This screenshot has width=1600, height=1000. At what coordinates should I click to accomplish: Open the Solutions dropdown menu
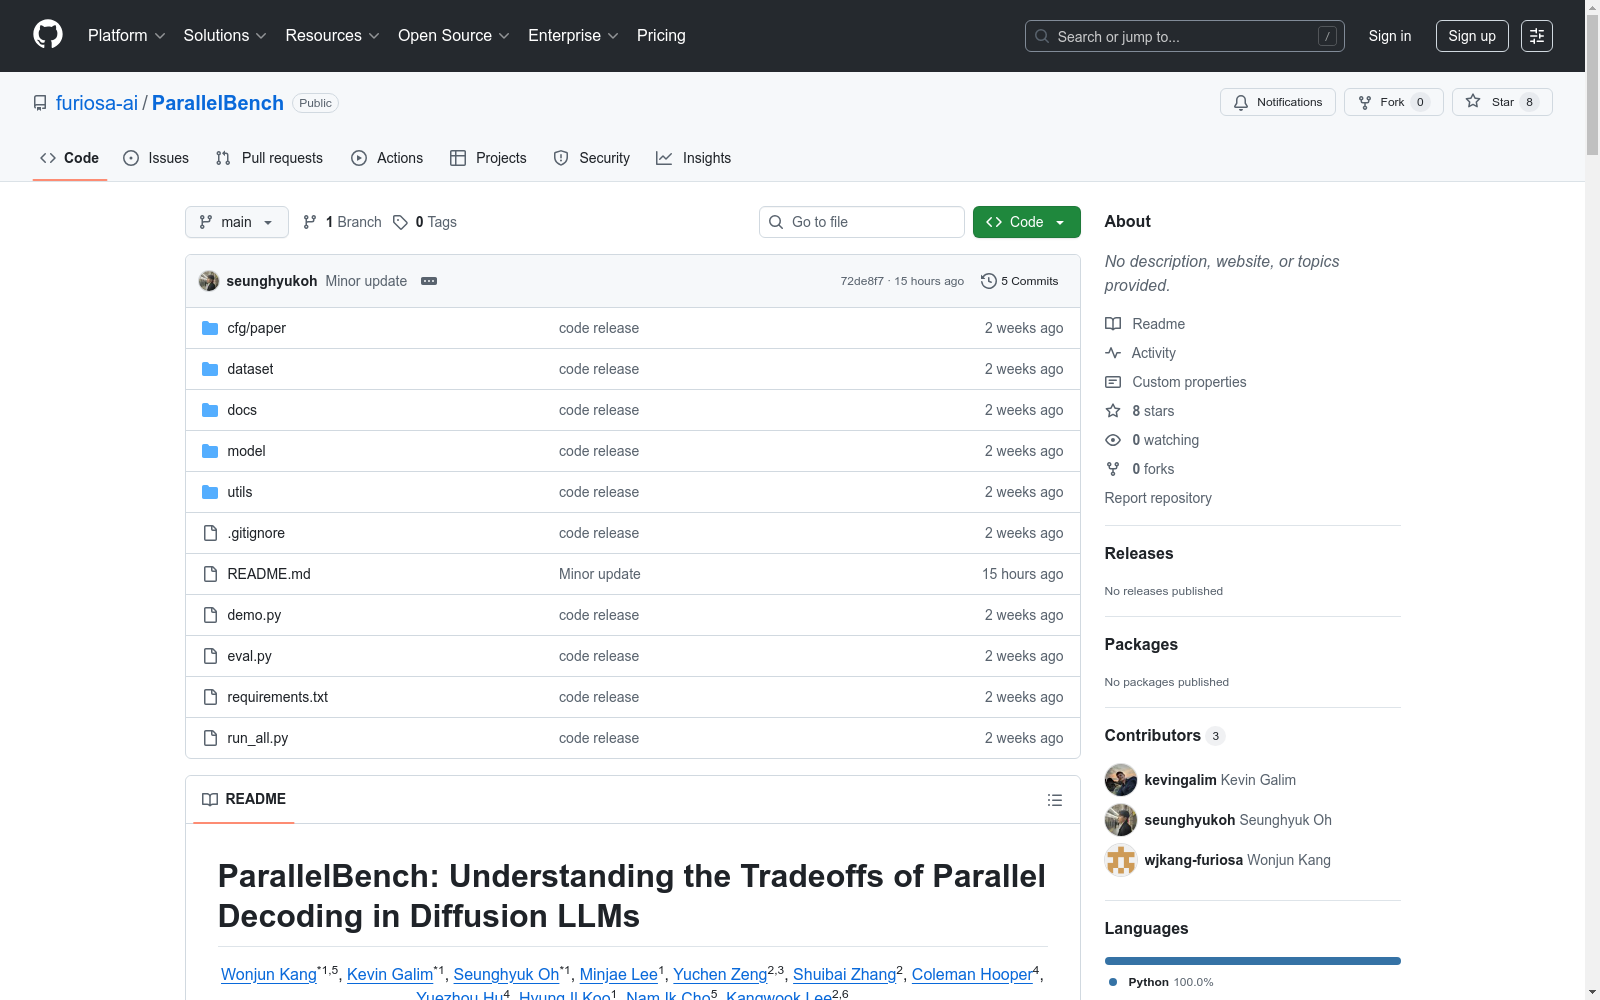(225, 36)
